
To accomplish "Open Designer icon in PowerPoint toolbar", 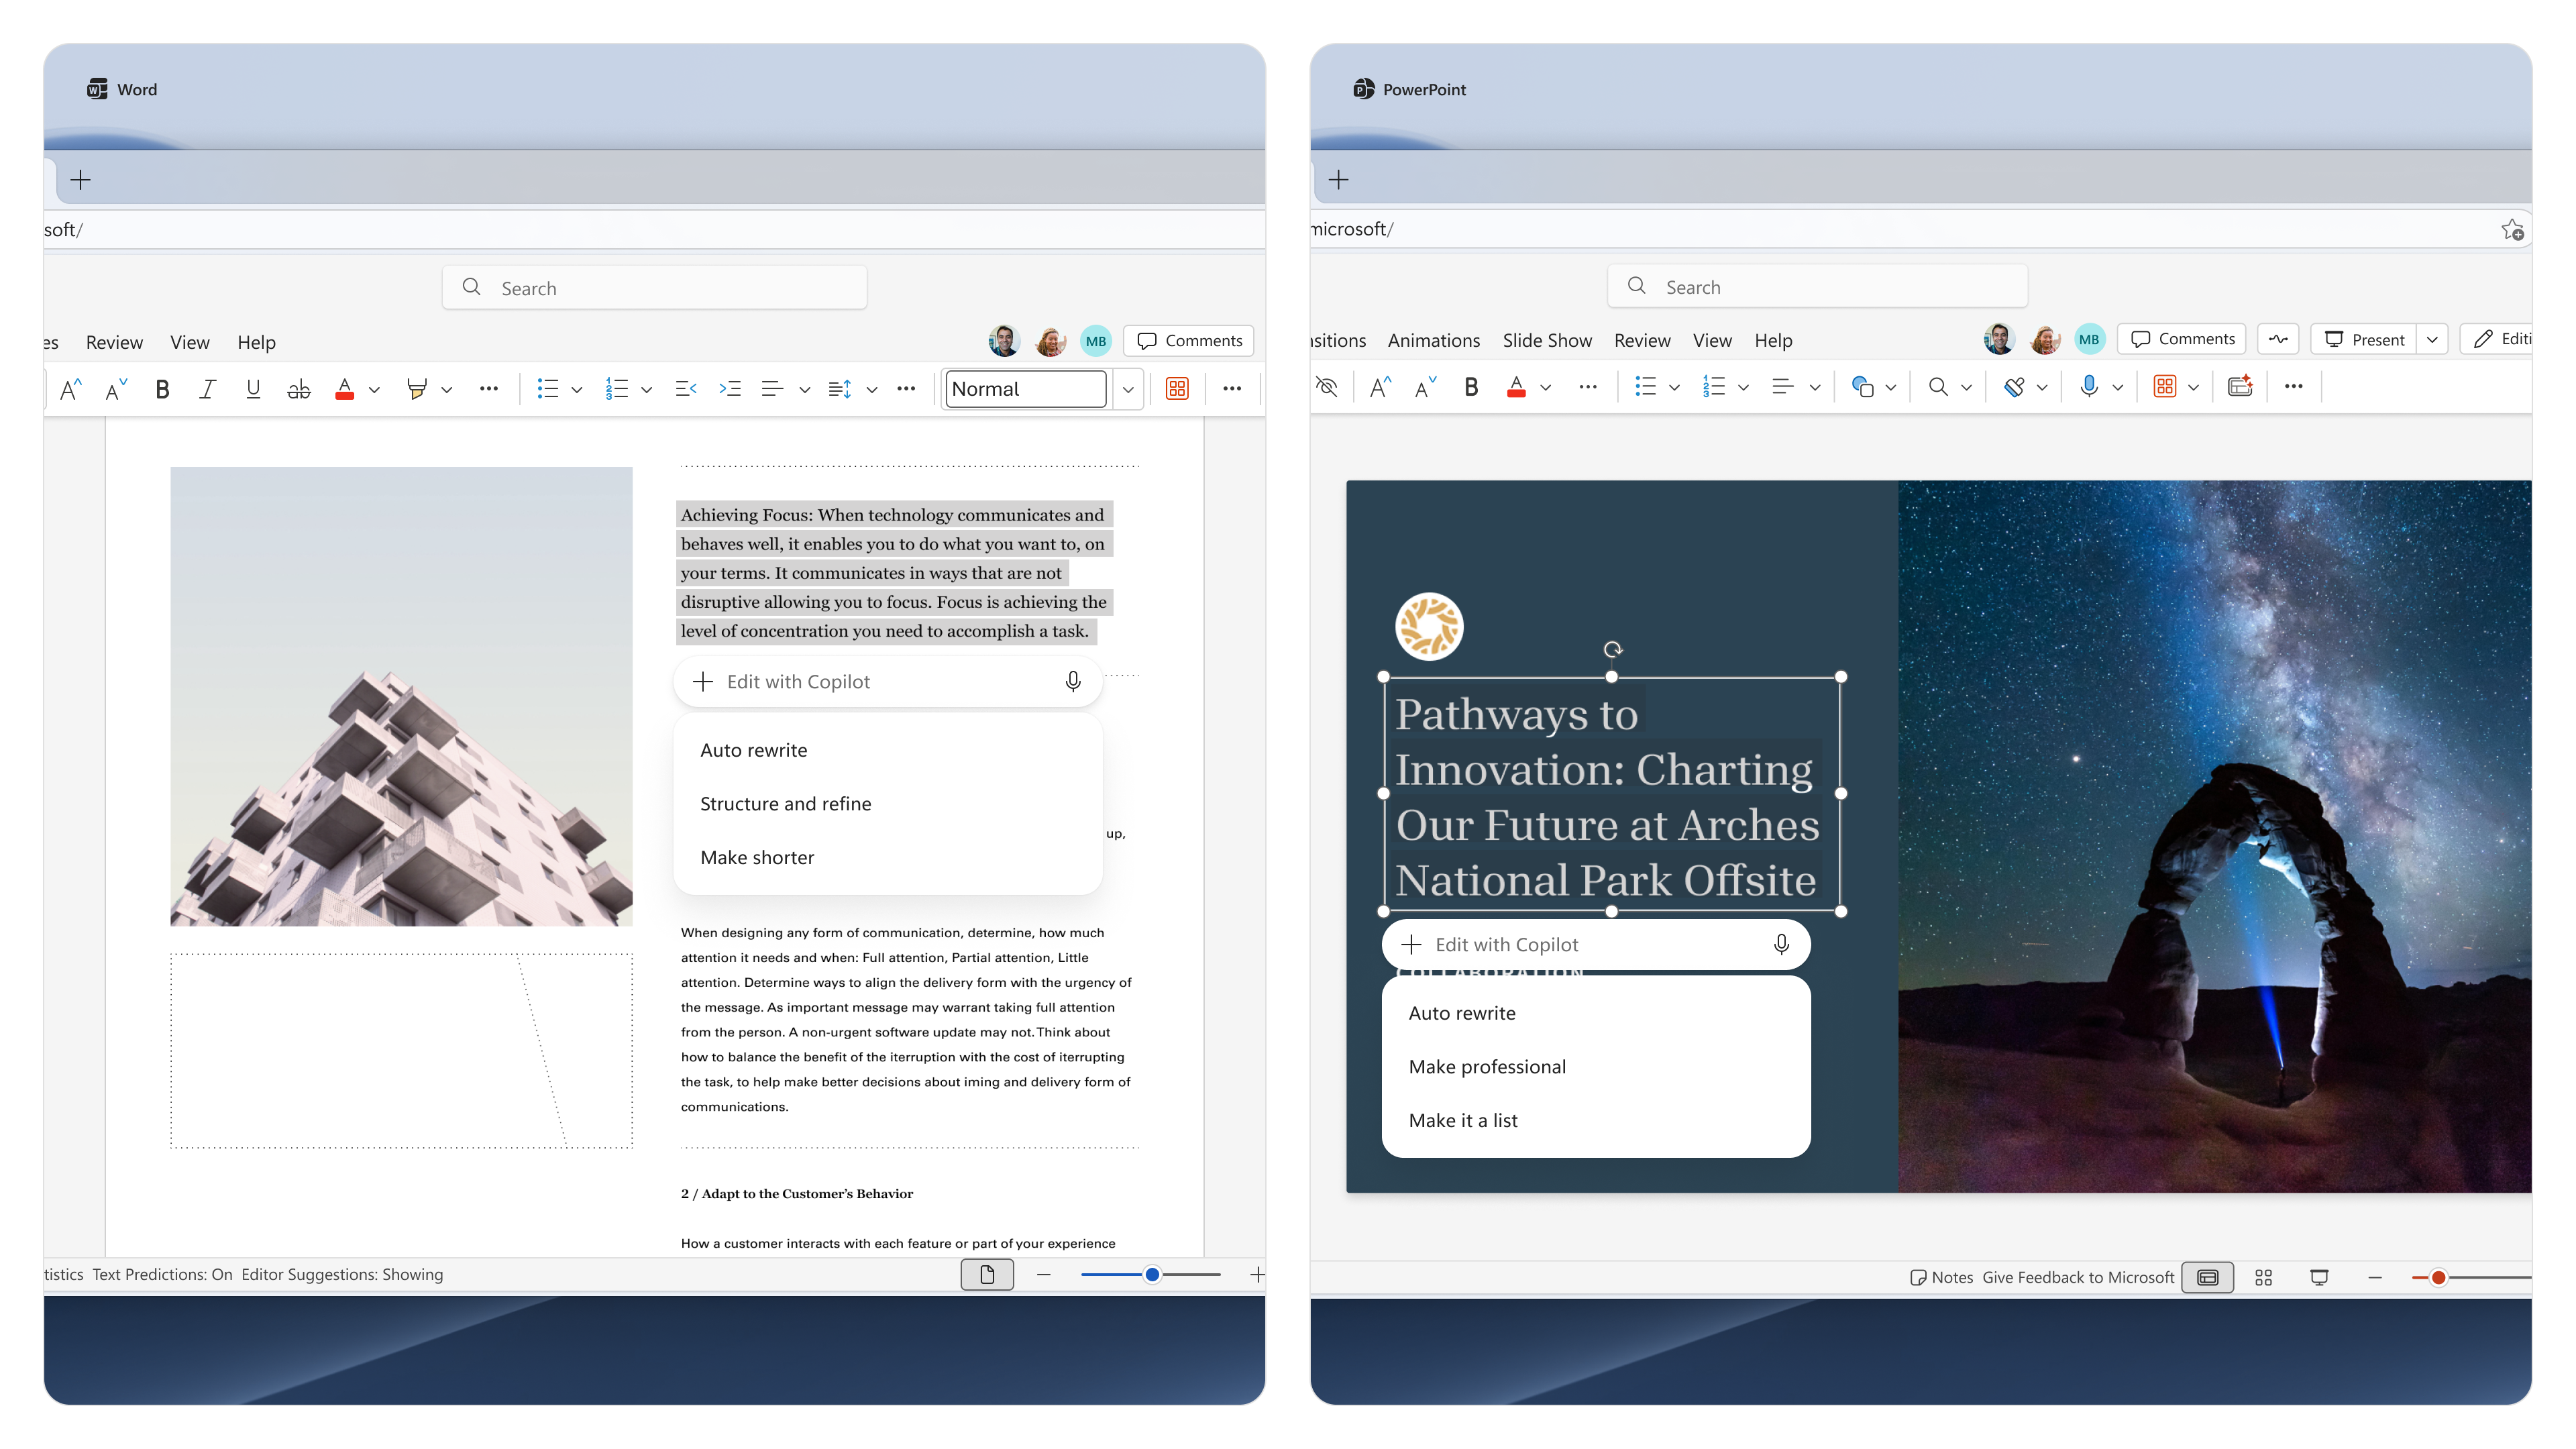I will pos(2240,387).
